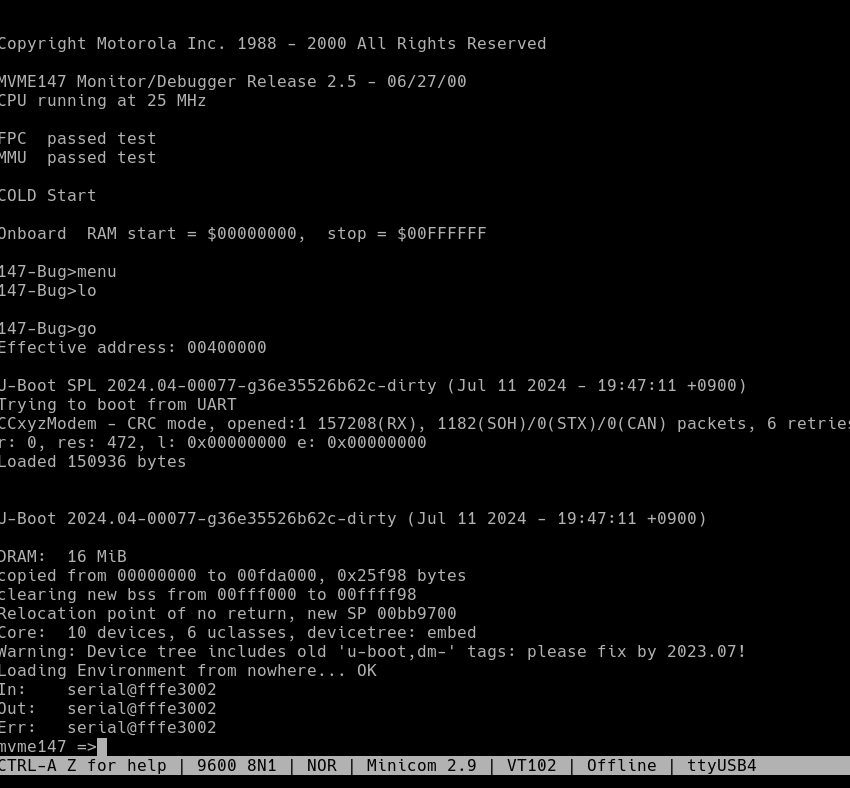Click 'Loaded 150936 bytes' line
850x788 pixels.
(x=93, y=462)
